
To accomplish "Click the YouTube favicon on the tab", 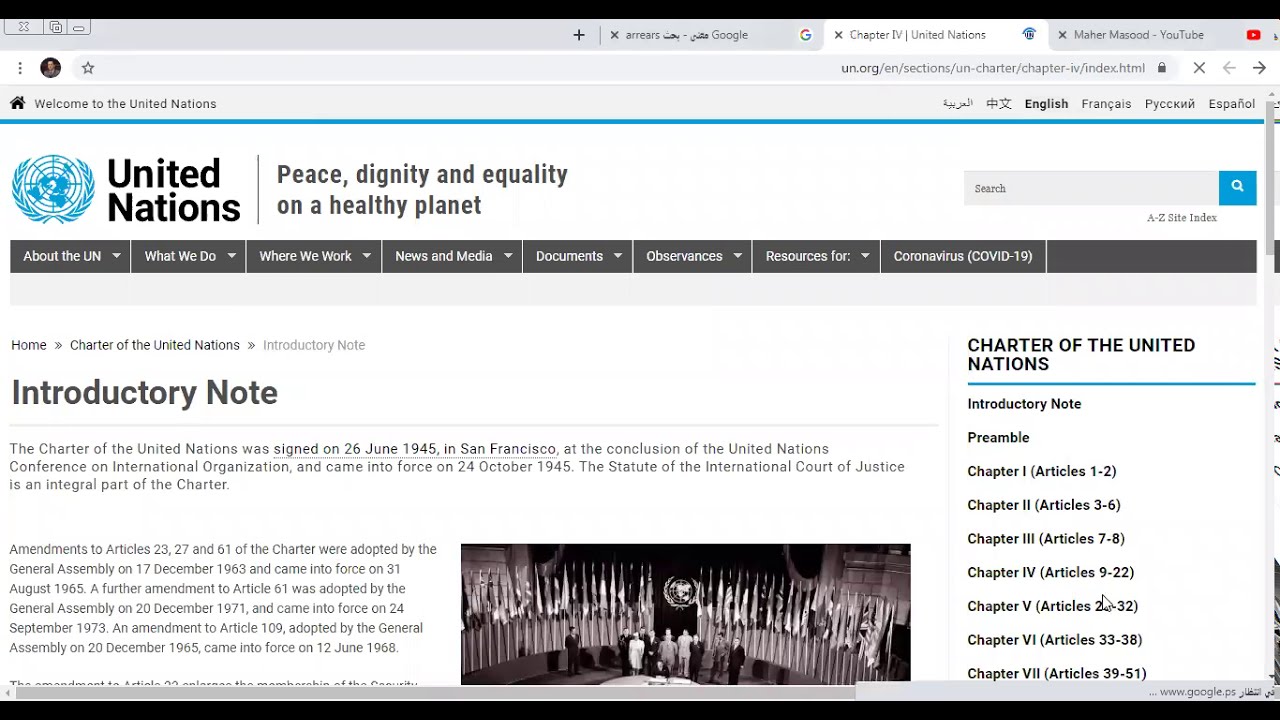I will click(x=1253, y=35).
